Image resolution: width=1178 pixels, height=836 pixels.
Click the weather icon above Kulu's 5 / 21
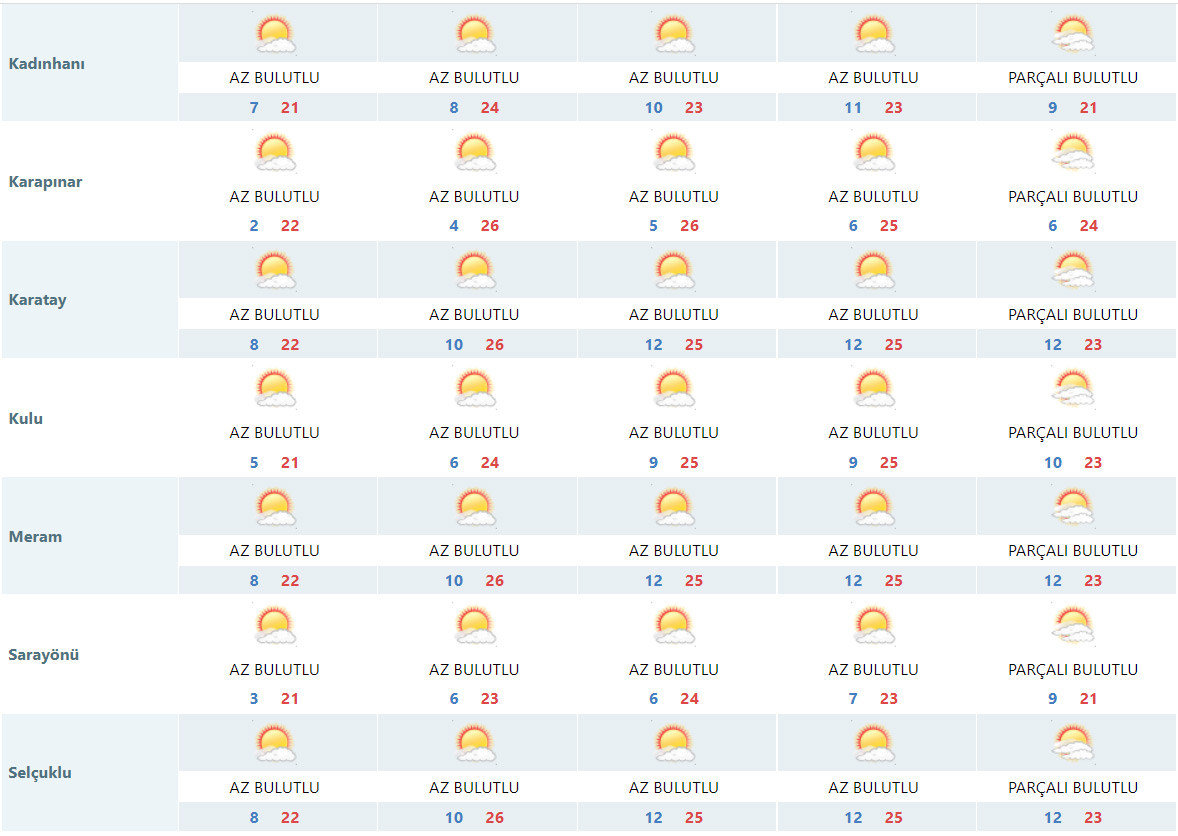275,389
